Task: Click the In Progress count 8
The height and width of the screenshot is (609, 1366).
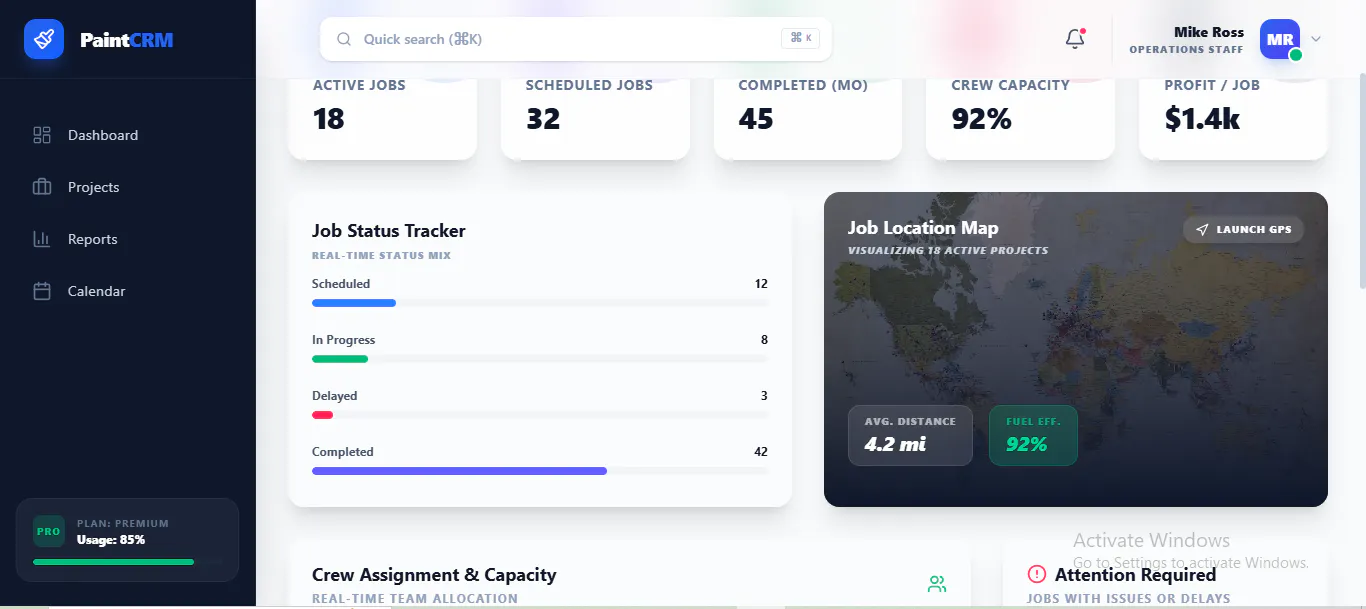Action: (764, 340)
